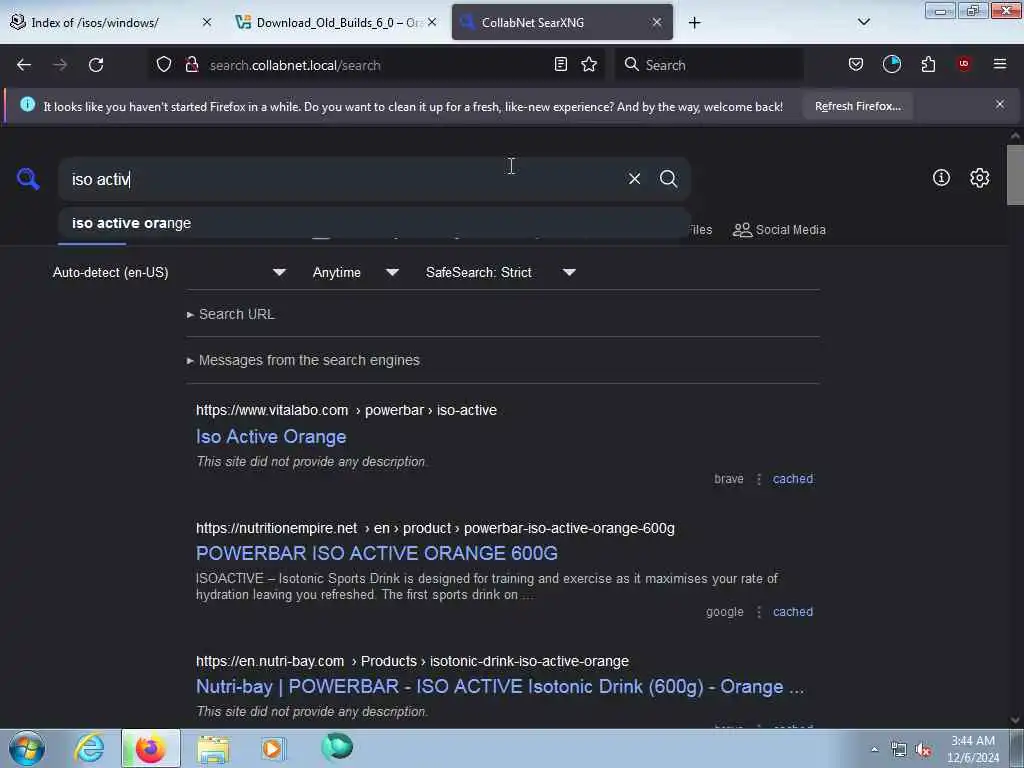Click the vitalabo.com result URL

[x=346, y=410]
